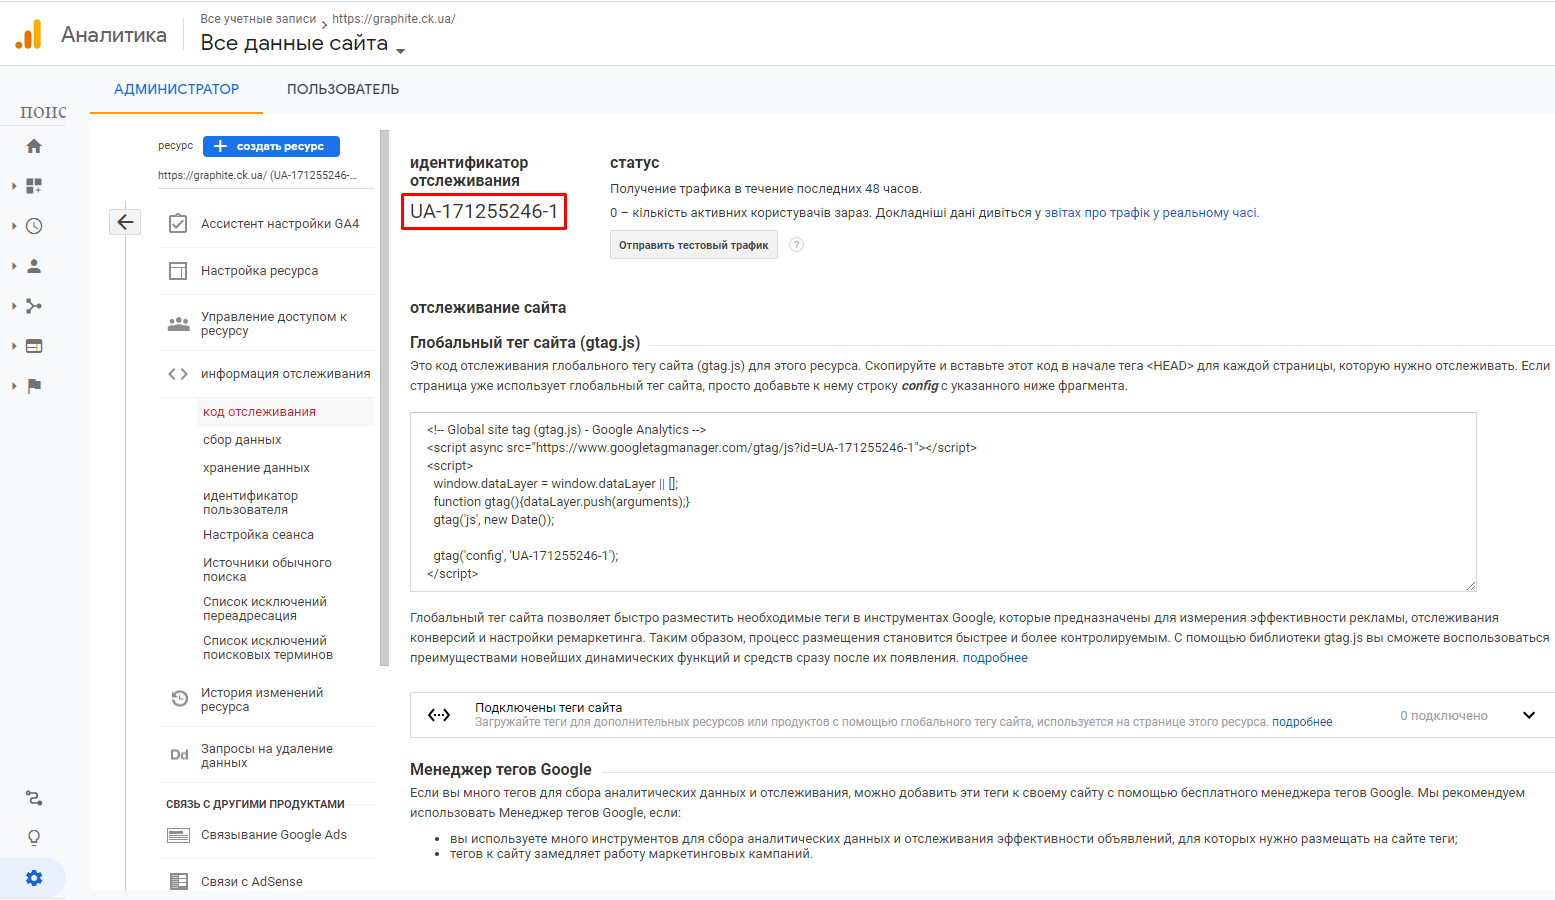Open the Realtime clock icon in sidebar
1555x900 pixels.
[34, 226]
